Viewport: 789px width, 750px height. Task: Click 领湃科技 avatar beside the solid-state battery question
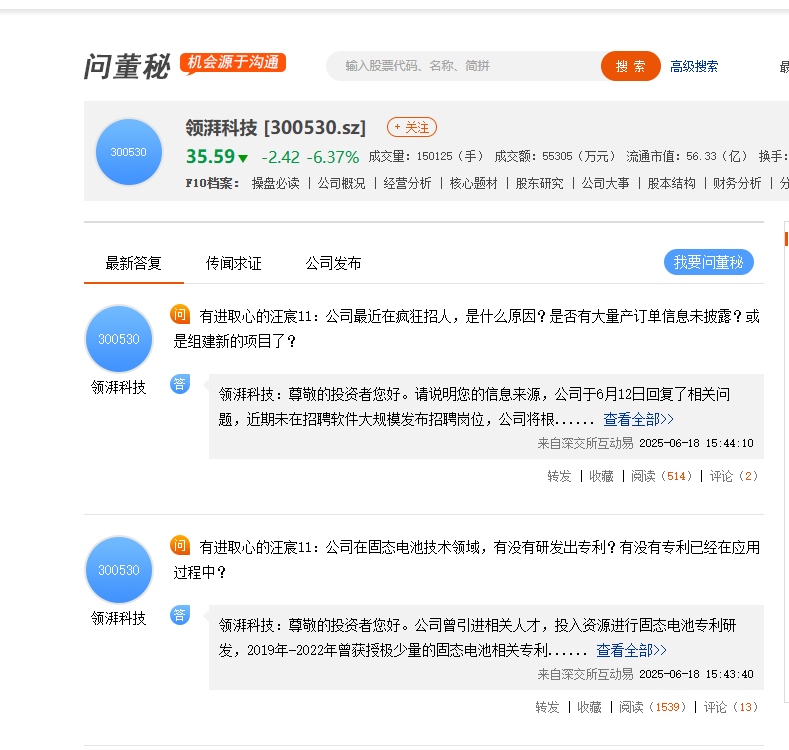tap(119, 570)
